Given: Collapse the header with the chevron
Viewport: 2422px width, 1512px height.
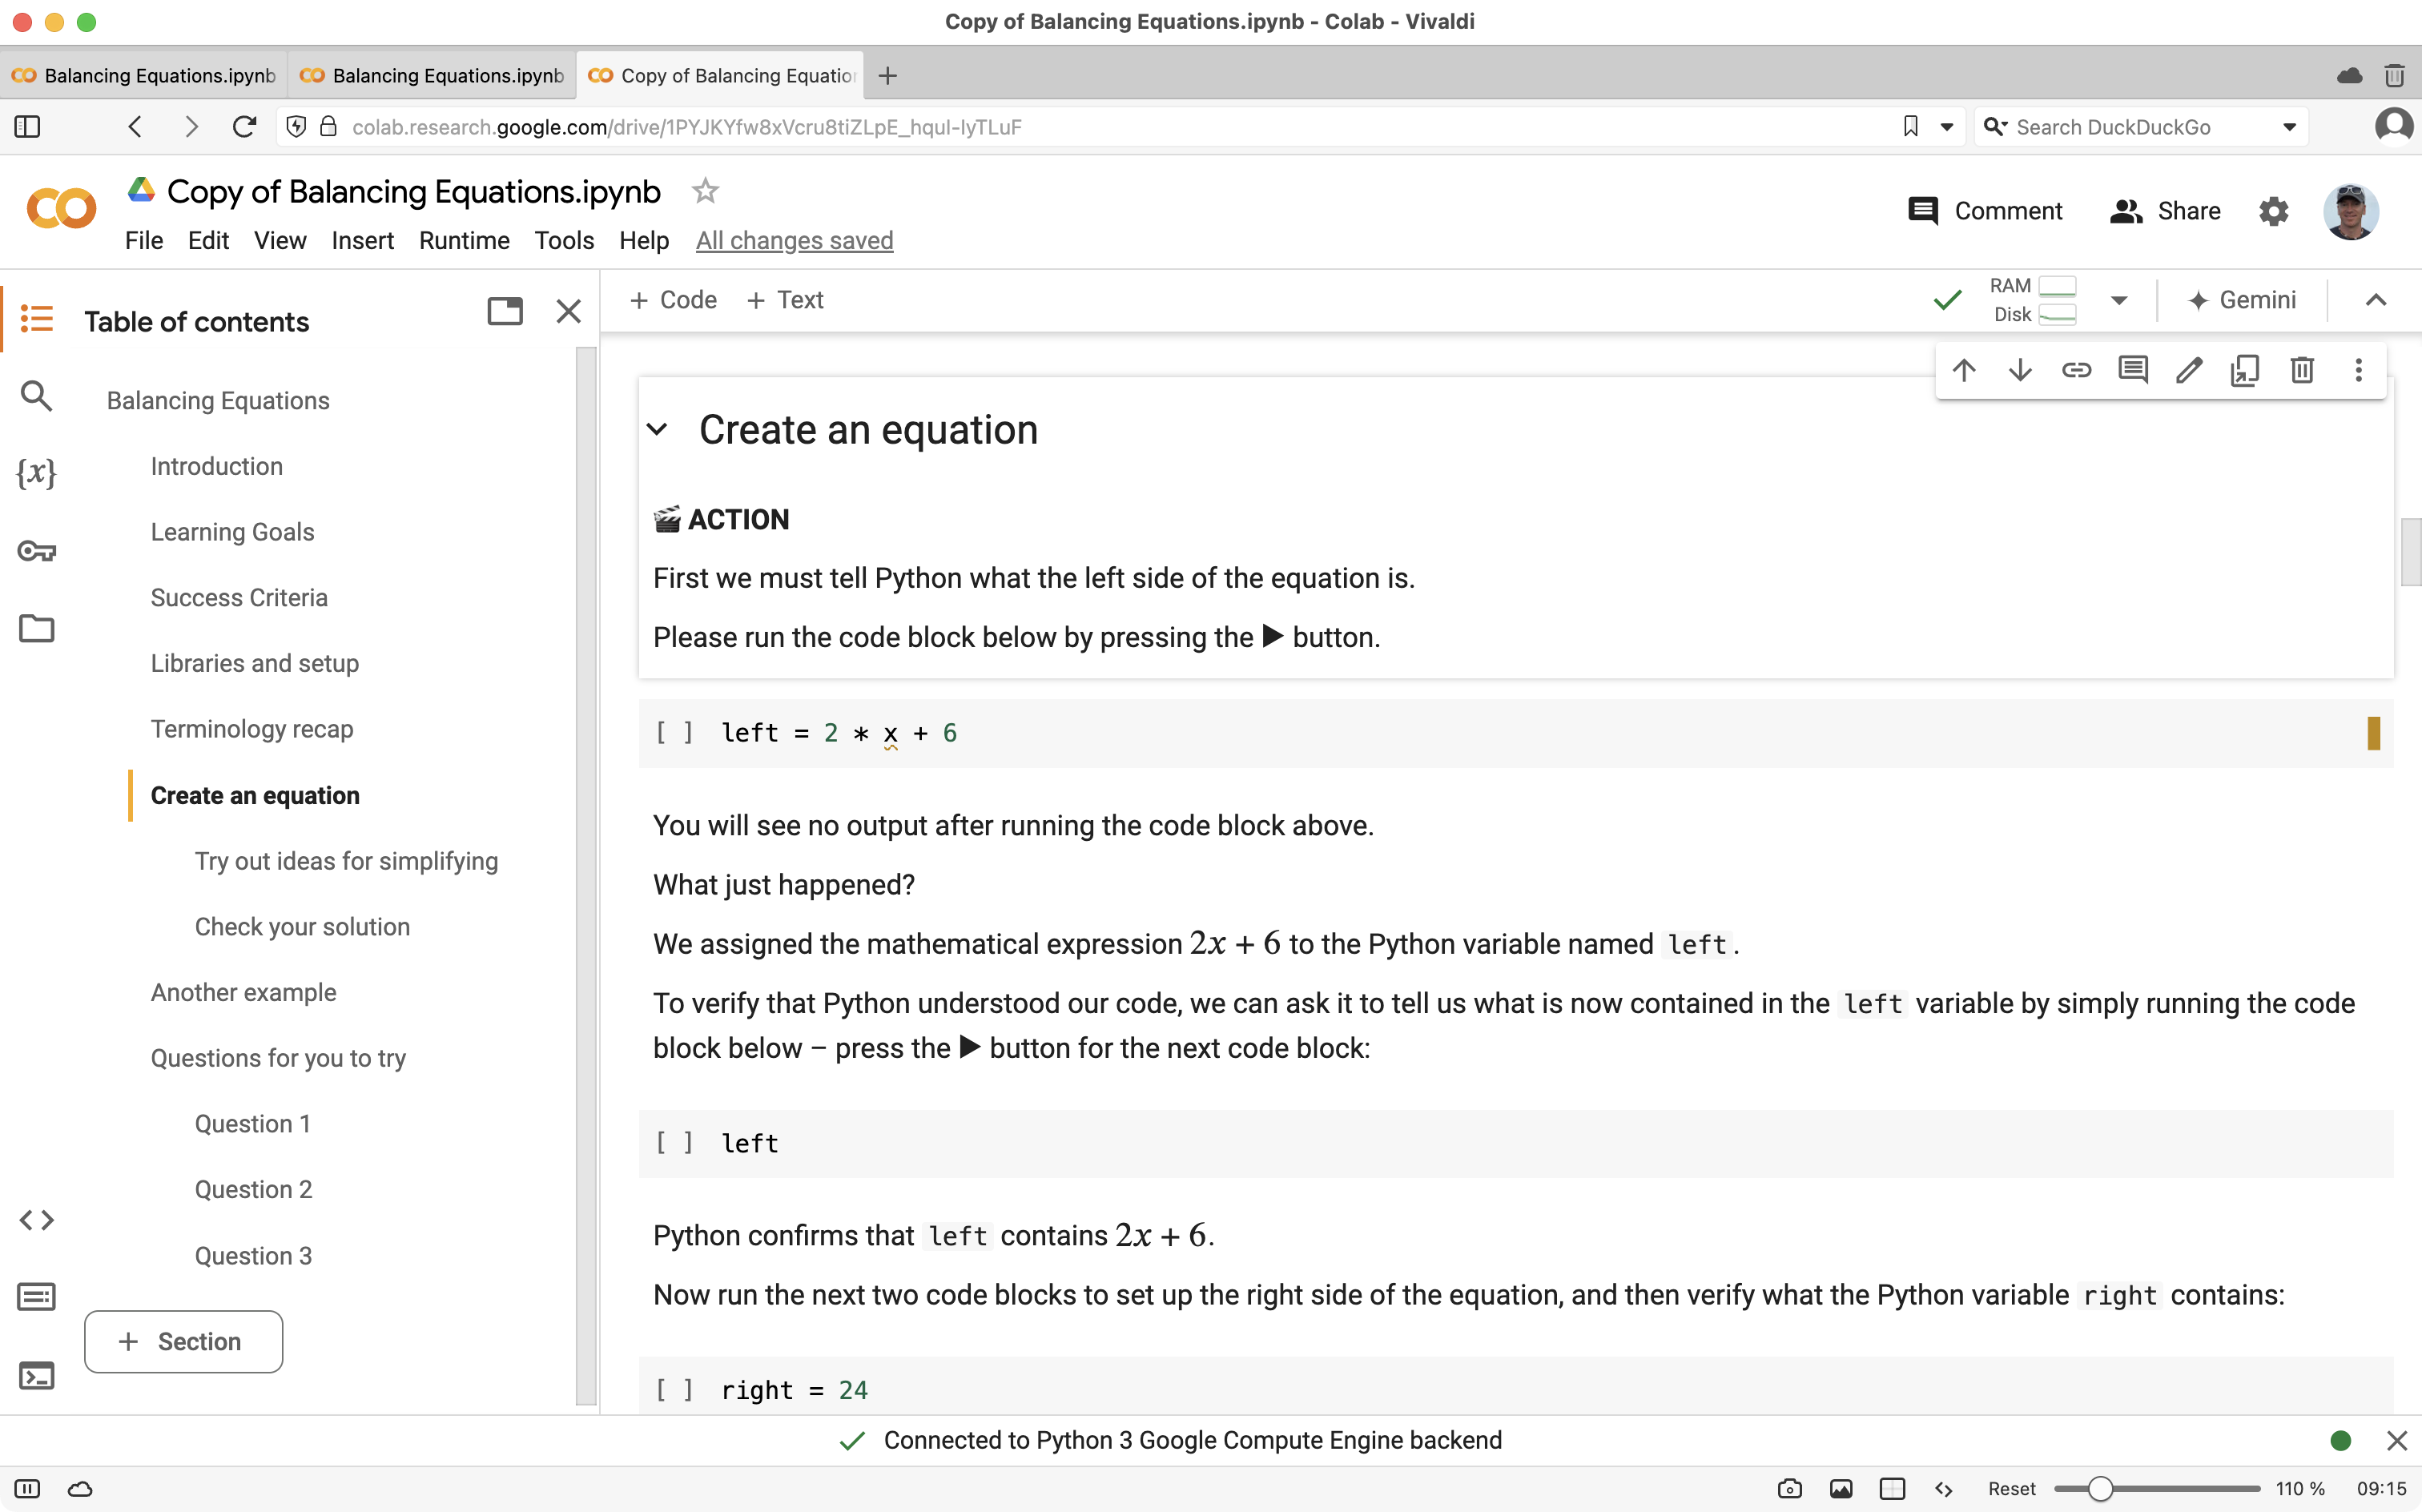Looking at the screenshot, I should [x=2376, y=300].
